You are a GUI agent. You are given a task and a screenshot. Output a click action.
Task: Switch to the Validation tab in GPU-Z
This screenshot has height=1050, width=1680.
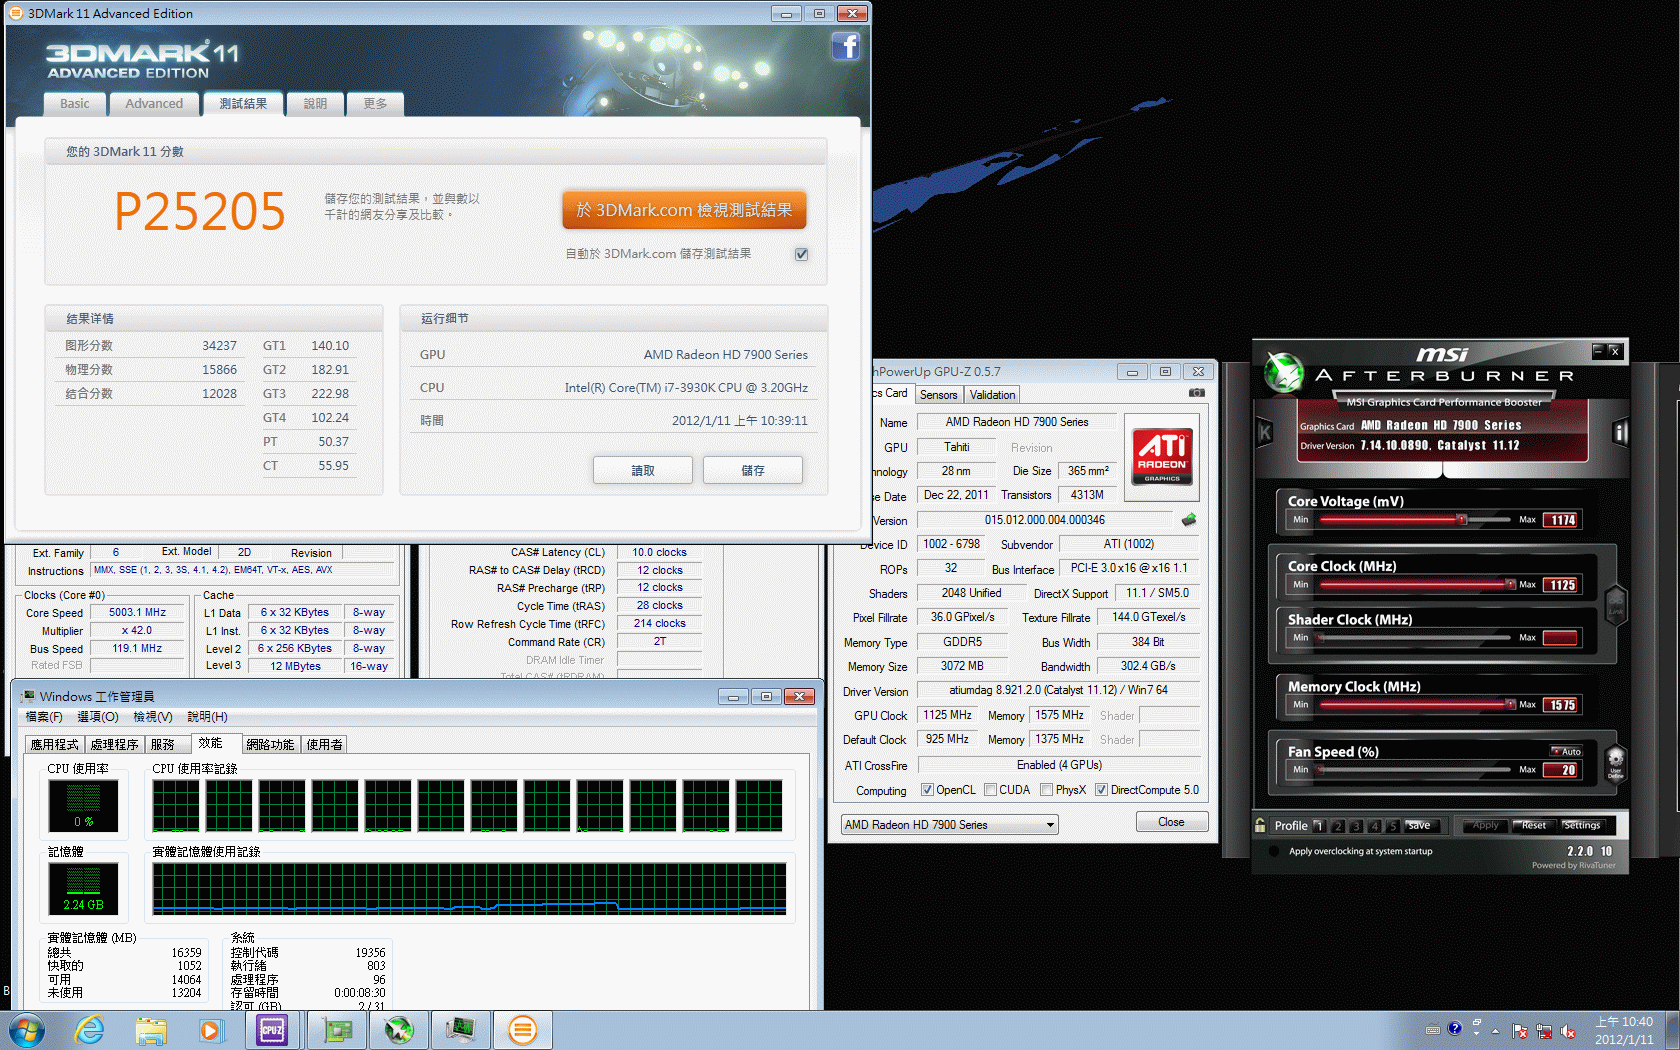tap(992, 395)
